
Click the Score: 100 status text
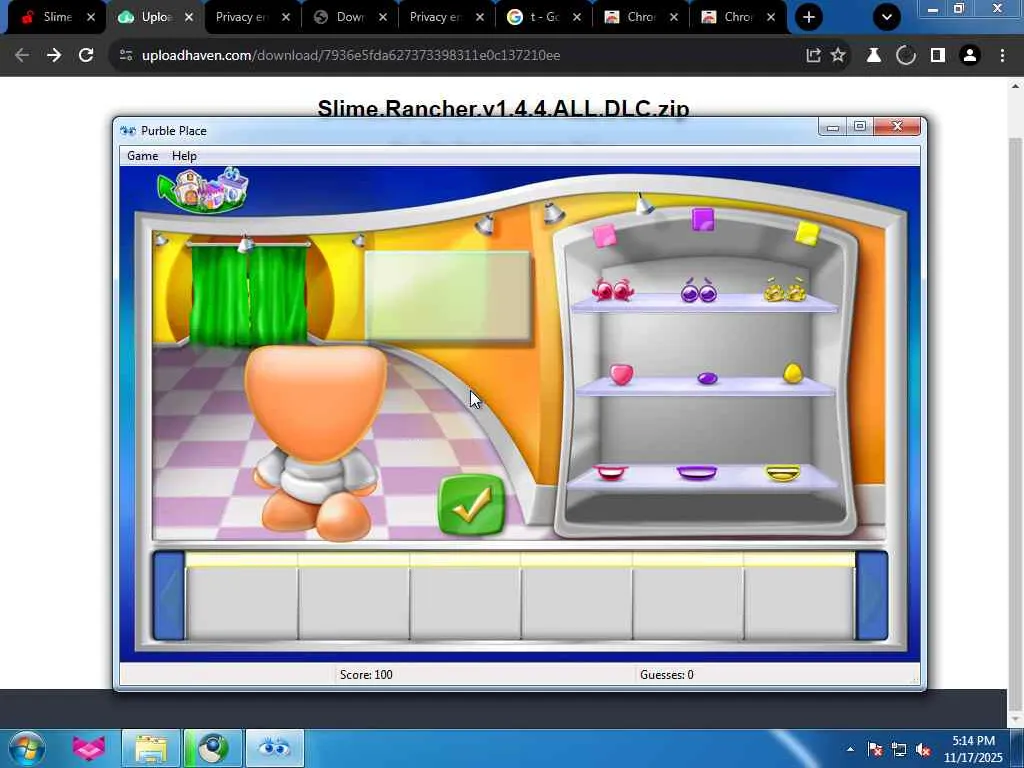pyautogui.click(x=366, y=675)
